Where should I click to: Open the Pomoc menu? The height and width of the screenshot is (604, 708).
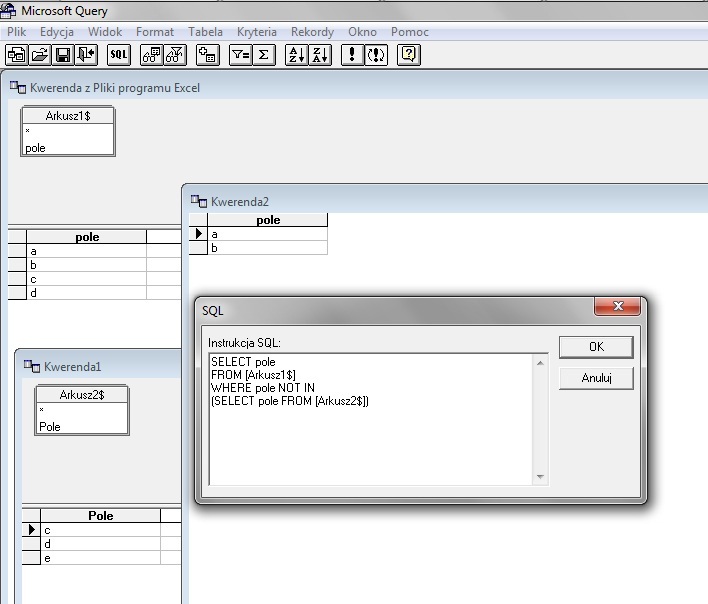tap(410, 32)
